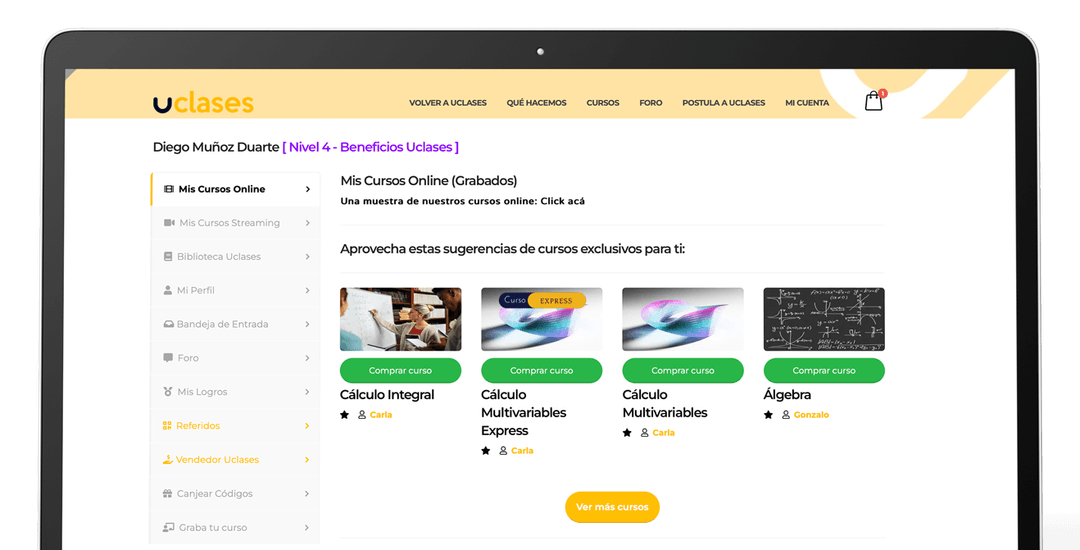The image size is (1080, 550).
Task: Click the user icon next to Gonzalo
Action: coord(785,415)
